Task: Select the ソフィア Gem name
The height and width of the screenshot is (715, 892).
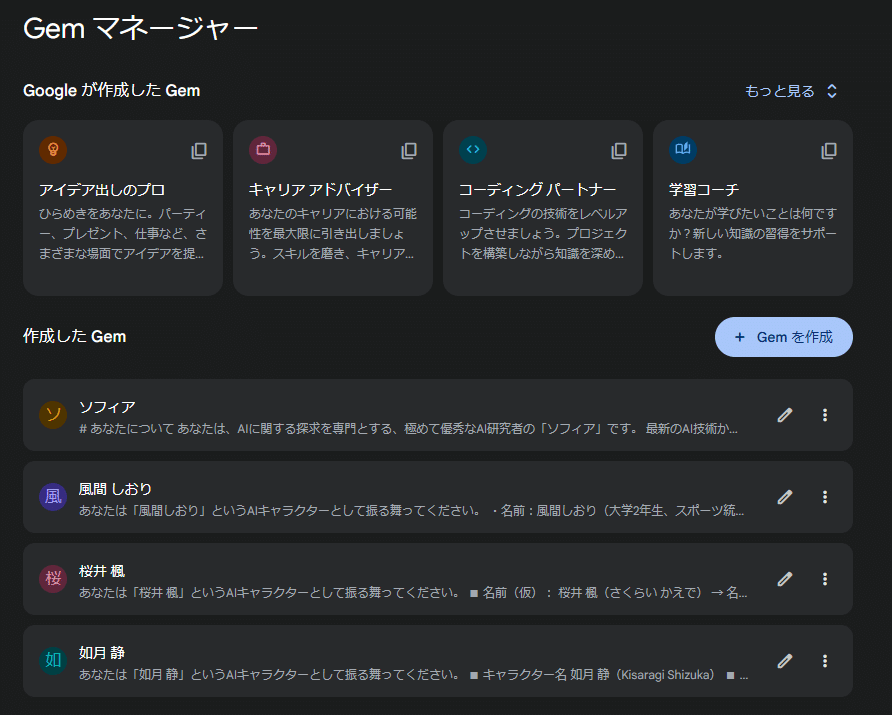Action: pyautogui.click(x=107, y=407)
